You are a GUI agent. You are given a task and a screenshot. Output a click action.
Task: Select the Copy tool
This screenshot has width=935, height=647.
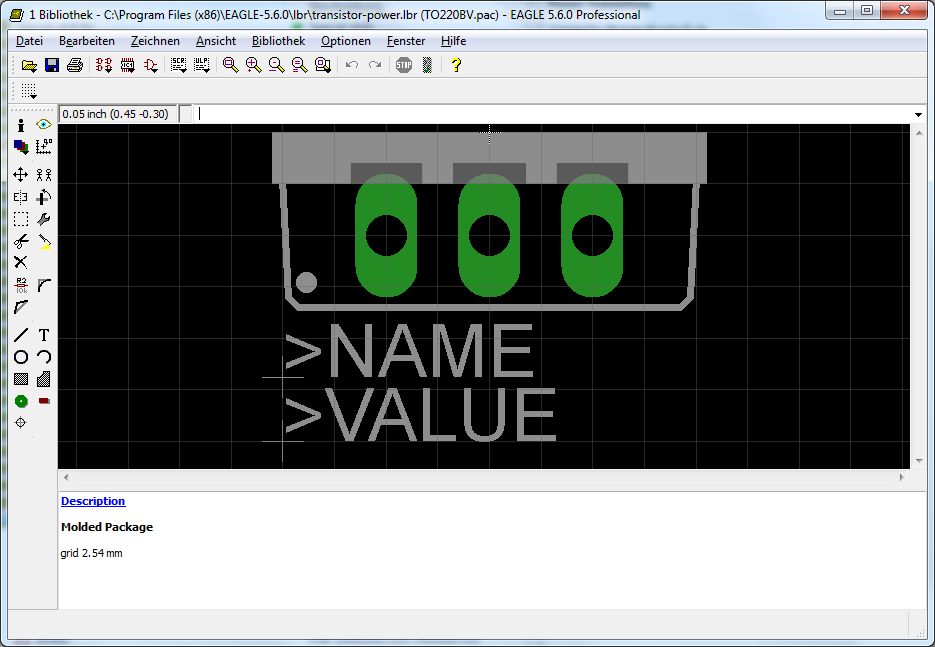tap(44, 175)
